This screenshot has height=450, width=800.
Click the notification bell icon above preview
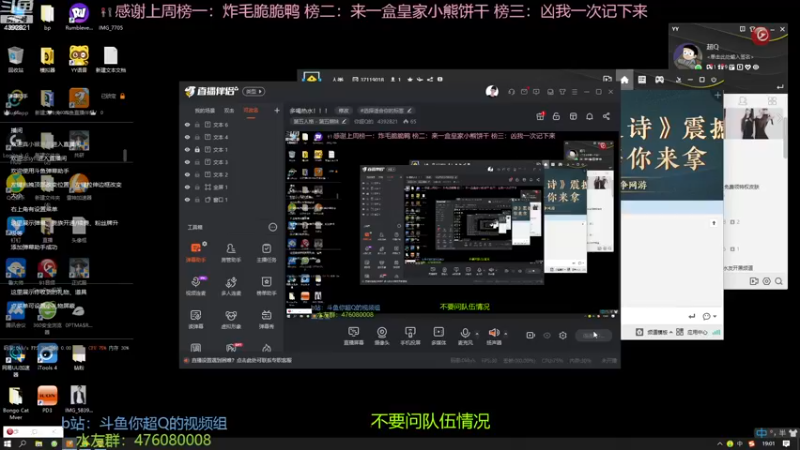[x=589, y=116]
